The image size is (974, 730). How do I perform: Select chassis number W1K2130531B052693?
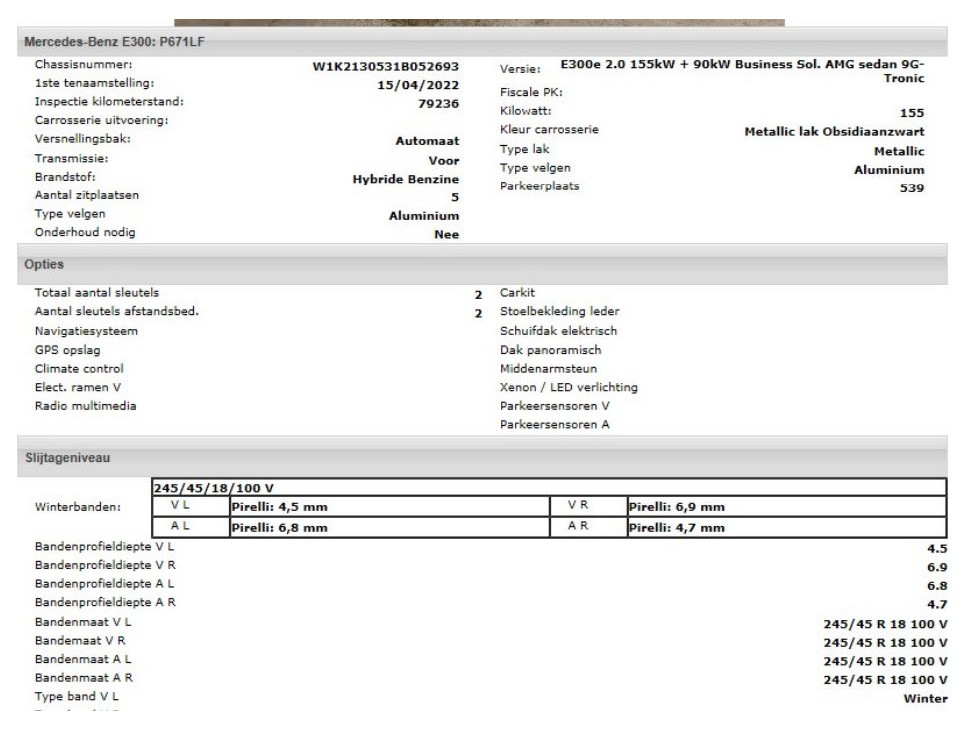pyautogui.click(x=386, y=66)
